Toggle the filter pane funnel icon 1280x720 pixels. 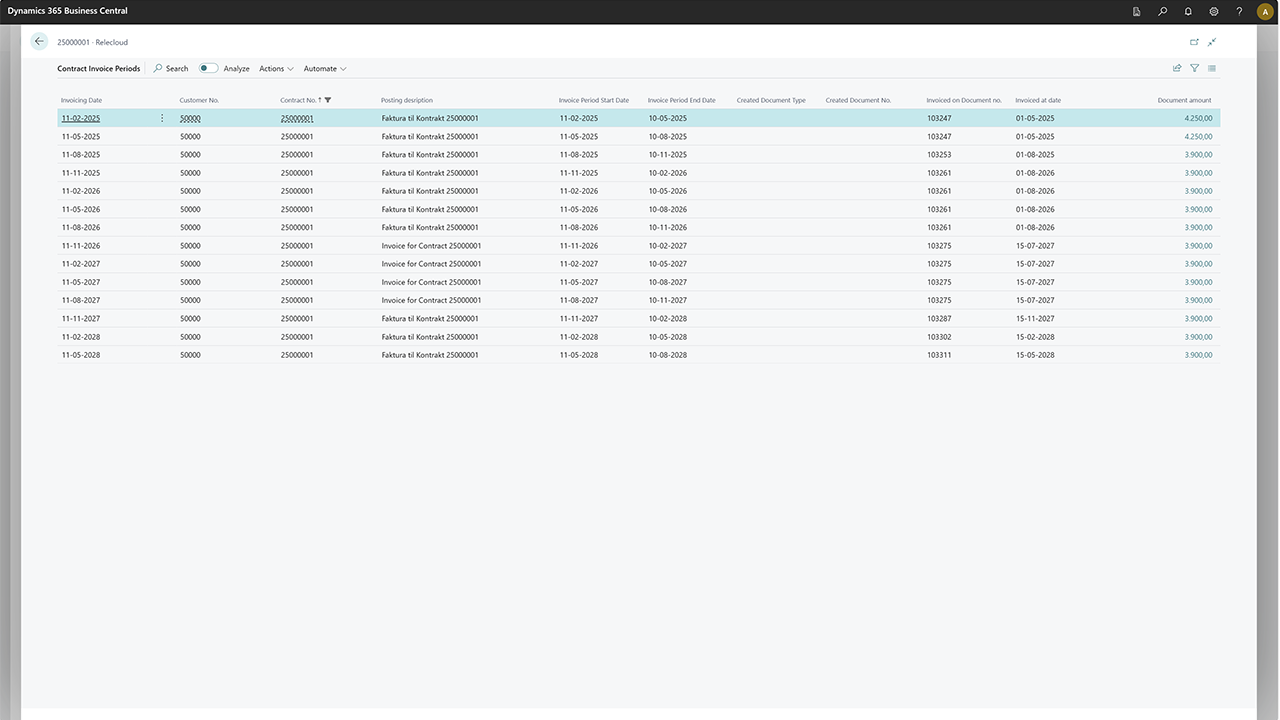point(1194,68)
